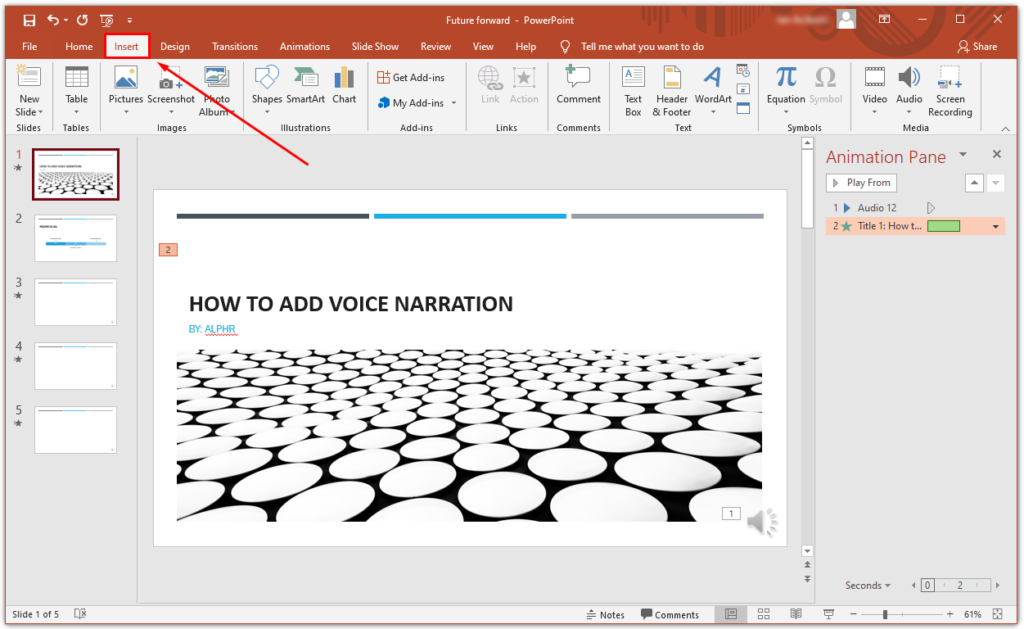Collapse the ribbon chevron
The image size is (1024, 629).
[x=1005, y=129]
